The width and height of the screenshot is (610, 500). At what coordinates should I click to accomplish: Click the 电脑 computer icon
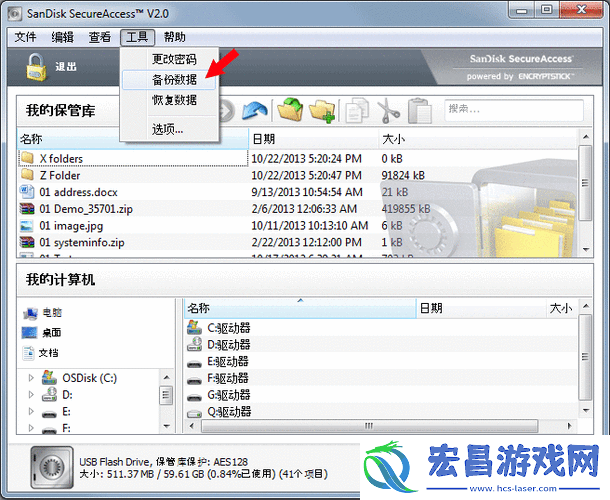(x=30, y=313)
